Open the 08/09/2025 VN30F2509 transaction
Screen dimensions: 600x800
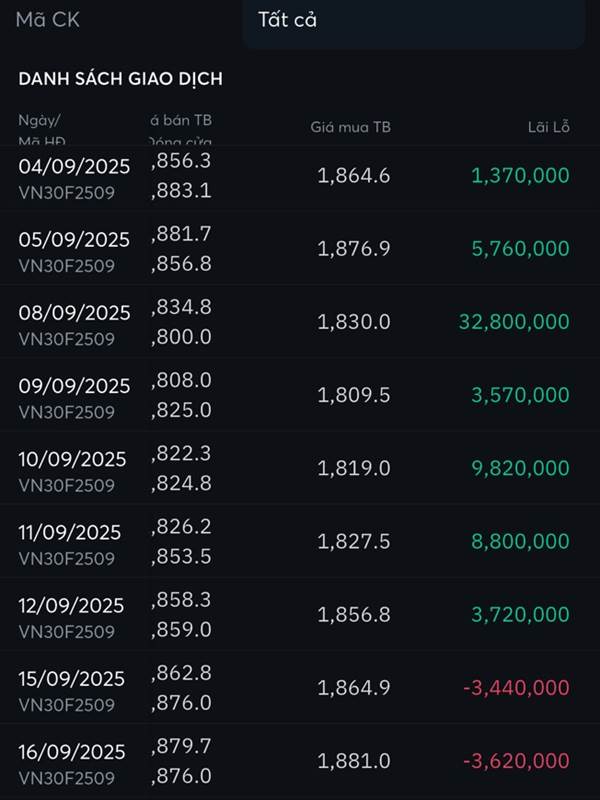tap(300, 322)
